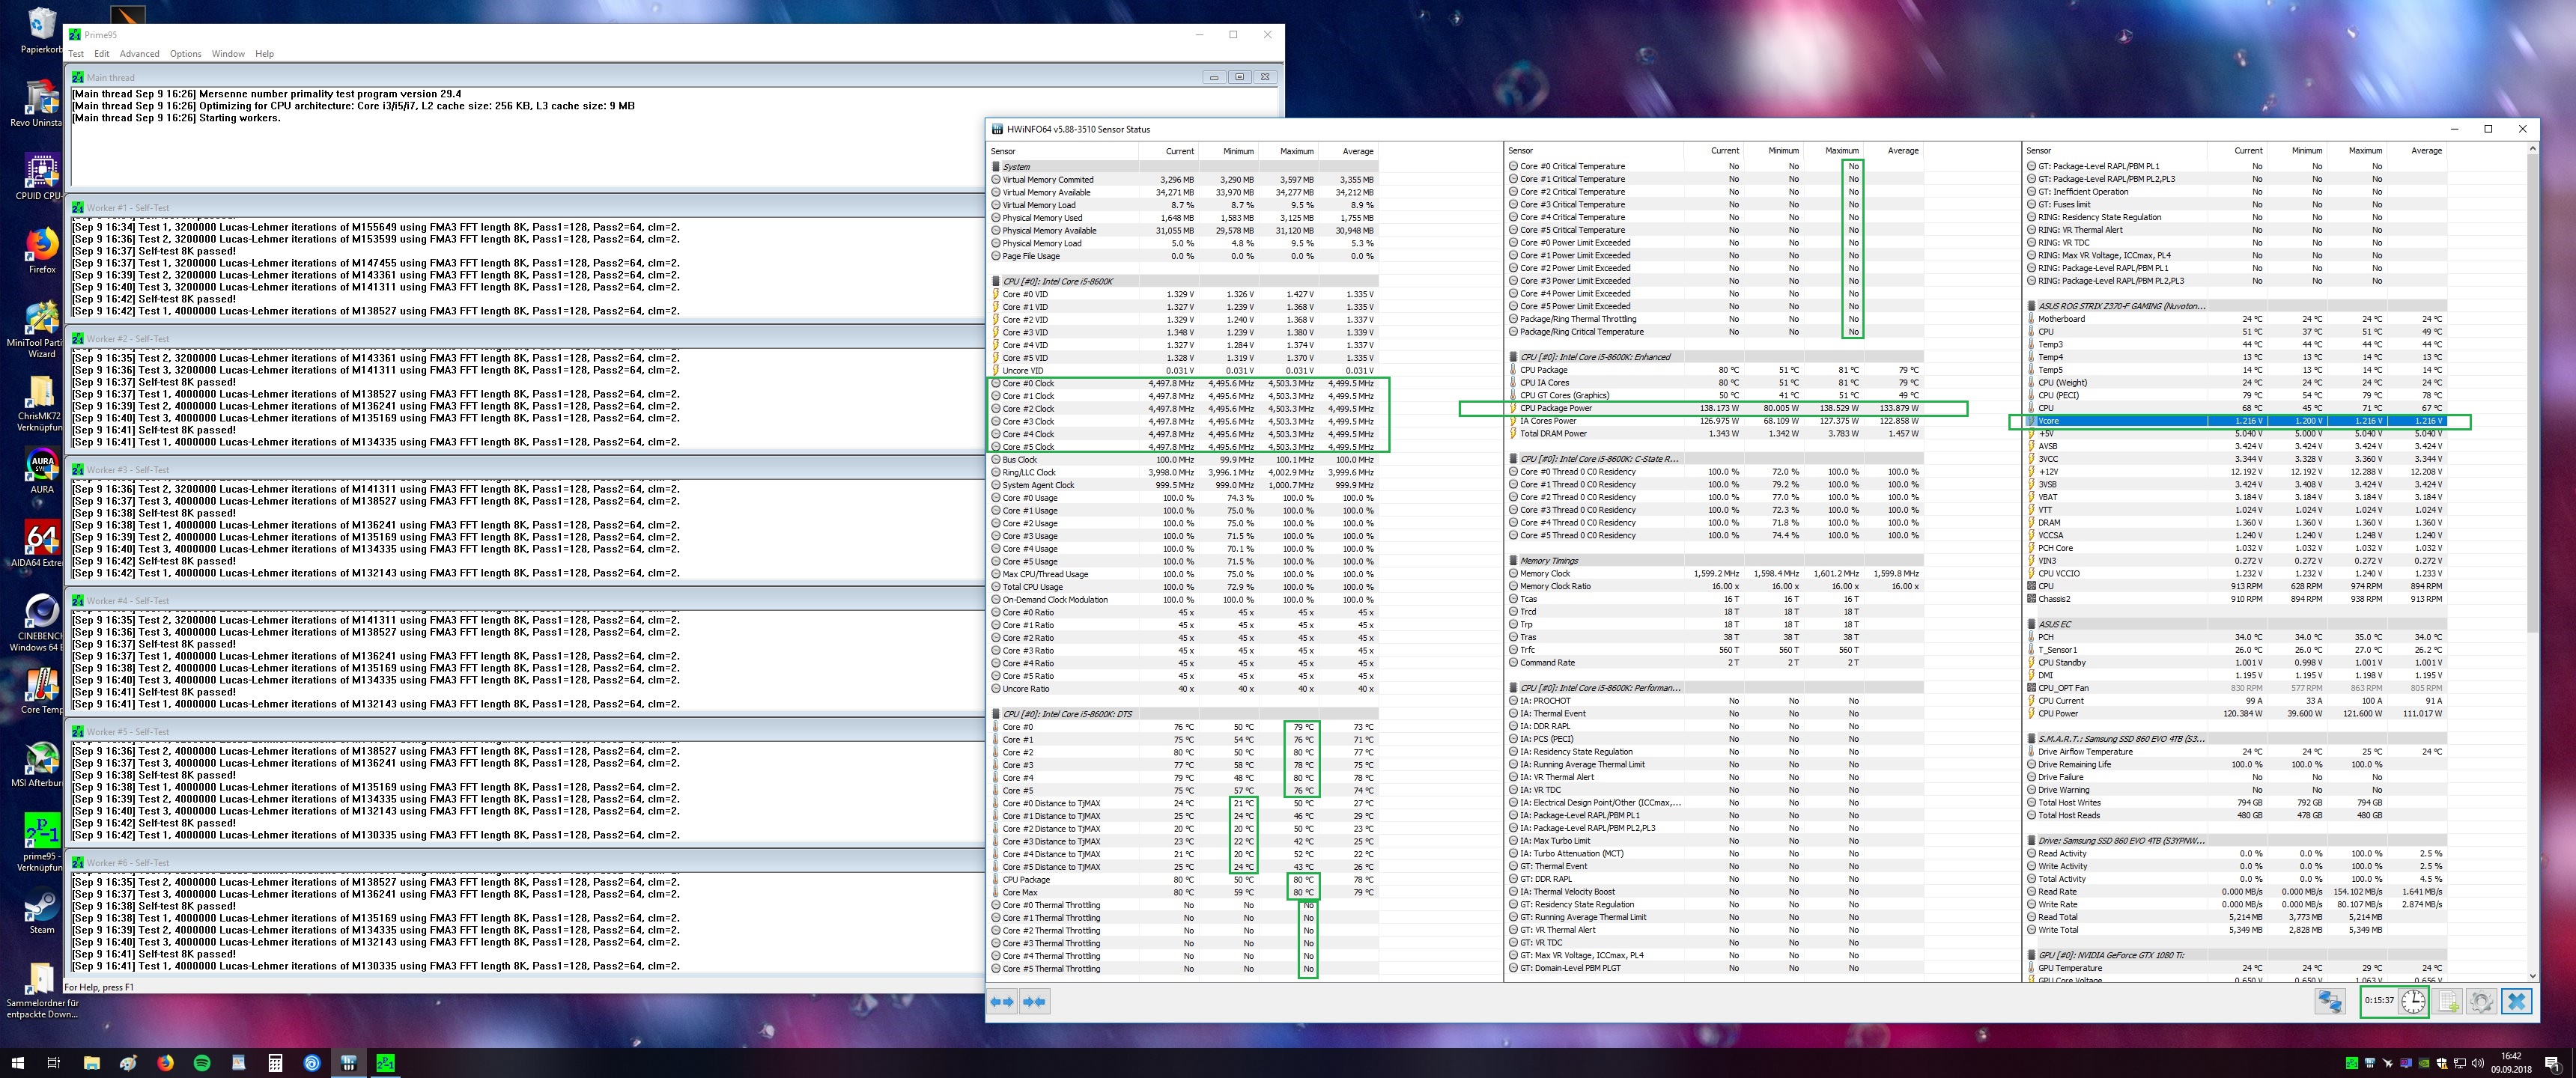Activate Worker #6 - Self-Test title bar
The width and height of the screenshot is (2576, 1078).
(526, 863)
